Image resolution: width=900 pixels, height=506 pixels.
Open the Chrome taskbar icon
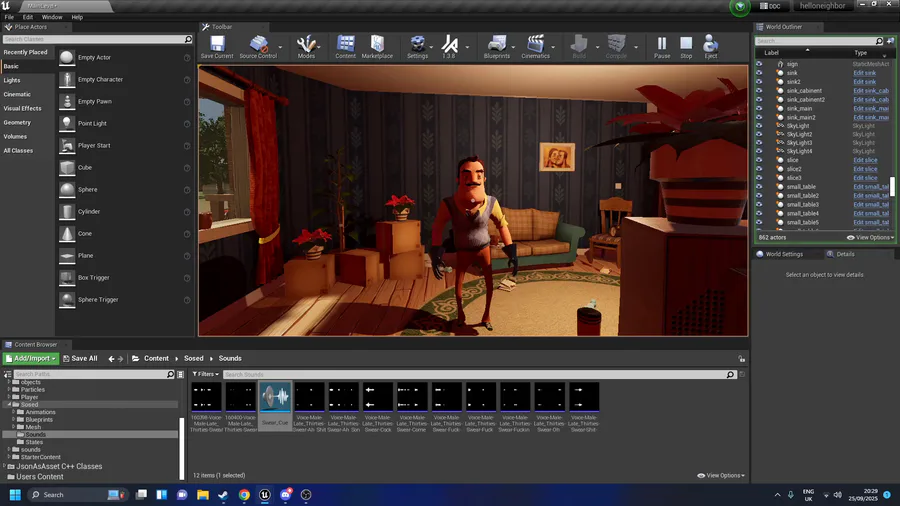point(244,495)
